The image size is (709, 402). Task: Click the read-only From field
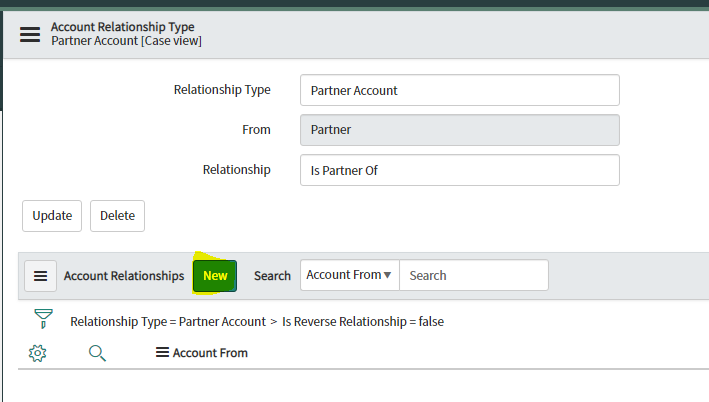tap(459, 130)
